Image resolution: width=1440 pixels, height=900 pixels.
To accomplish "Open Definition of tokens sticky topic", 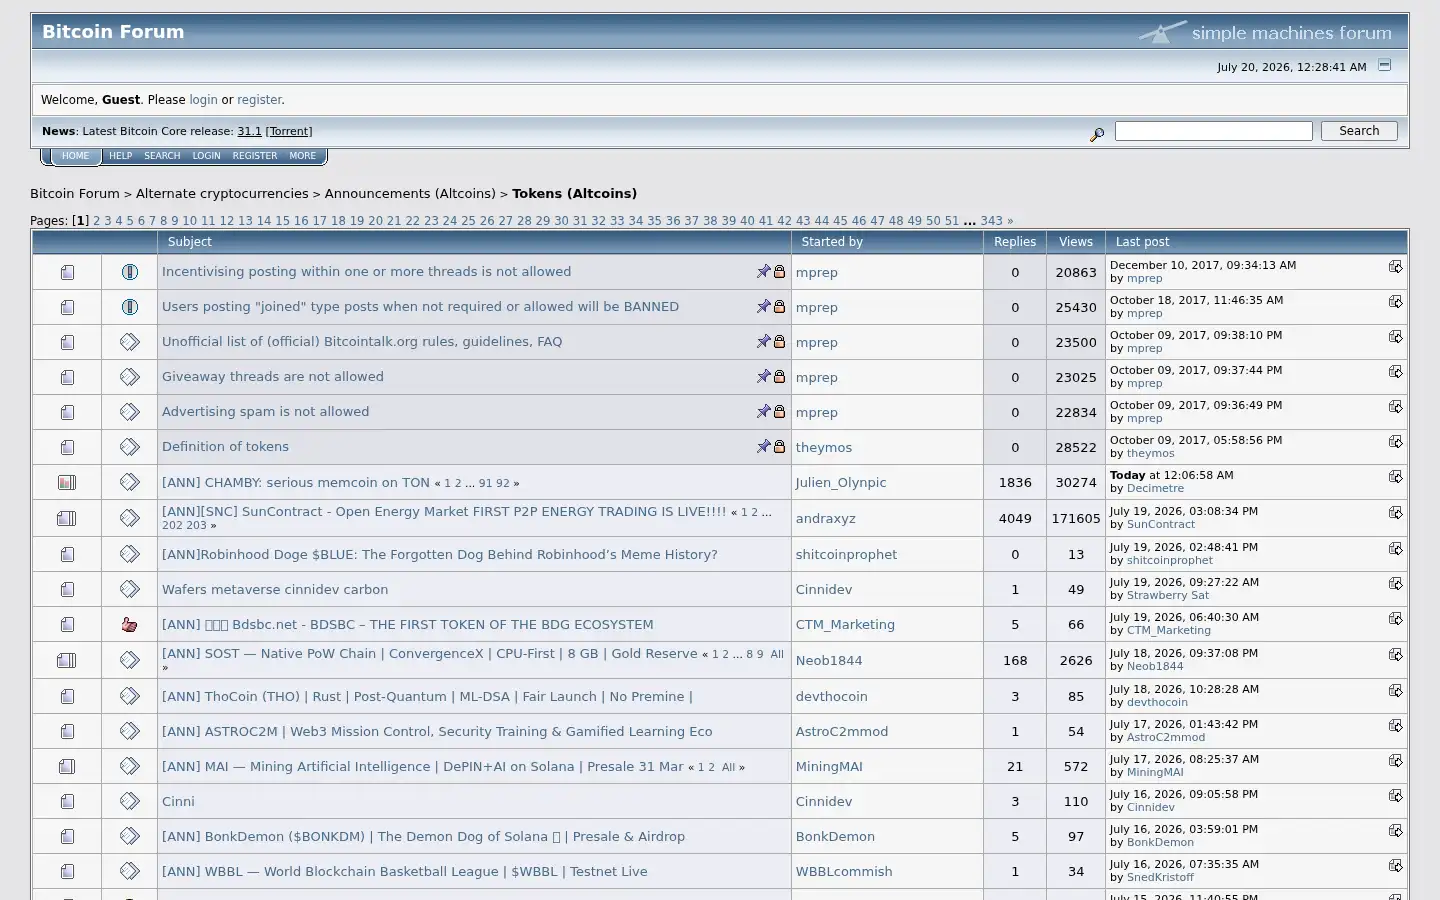I will [x=225, y=447].
